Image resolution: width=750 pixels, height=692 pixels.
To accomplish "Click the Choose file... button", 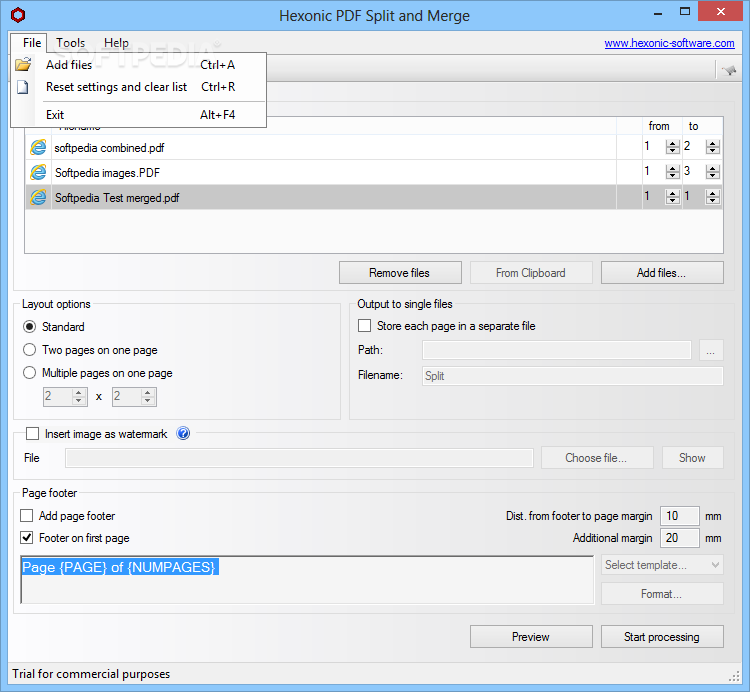I will (597, 458).
